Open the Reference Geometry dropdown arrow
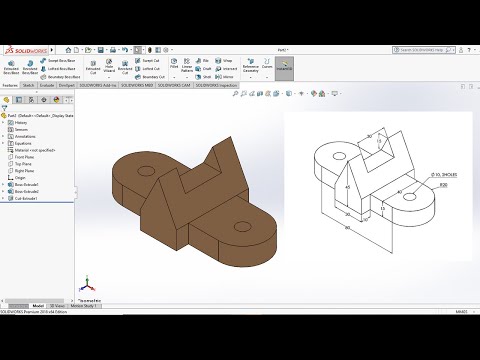This screenshot has height=360, width=480. (251, 78)
